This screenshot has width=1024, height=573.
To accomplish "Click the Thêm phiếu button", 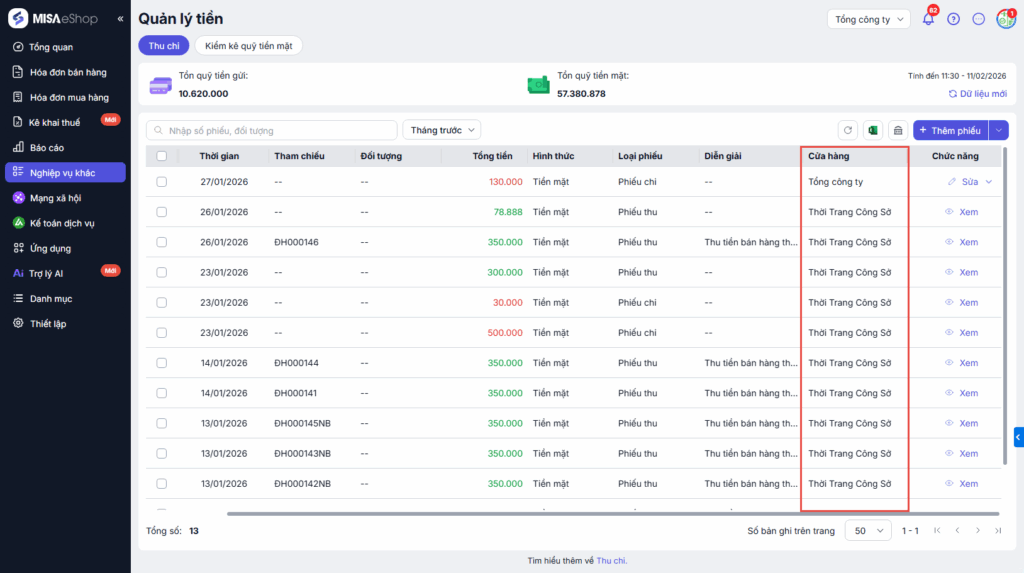I will click(950, 130).
